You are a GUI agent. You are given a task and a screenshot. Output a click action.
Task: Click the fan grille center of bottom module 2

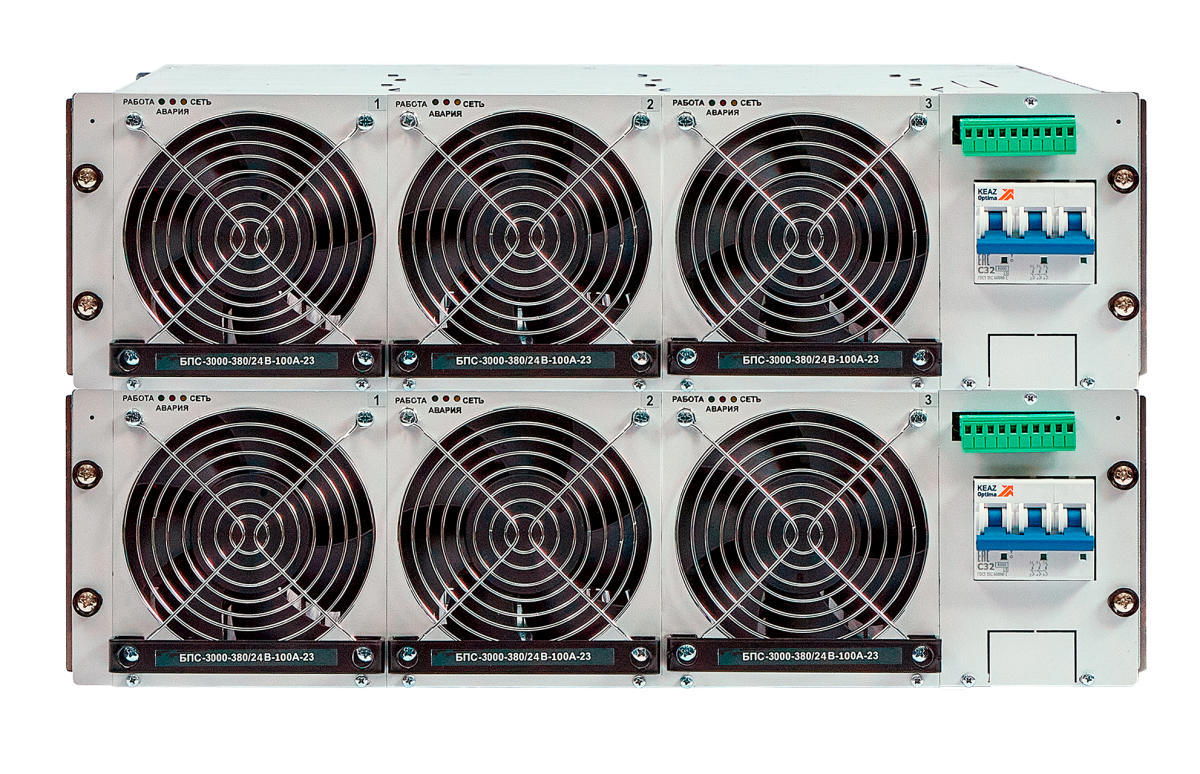click(x=523, y=525)
